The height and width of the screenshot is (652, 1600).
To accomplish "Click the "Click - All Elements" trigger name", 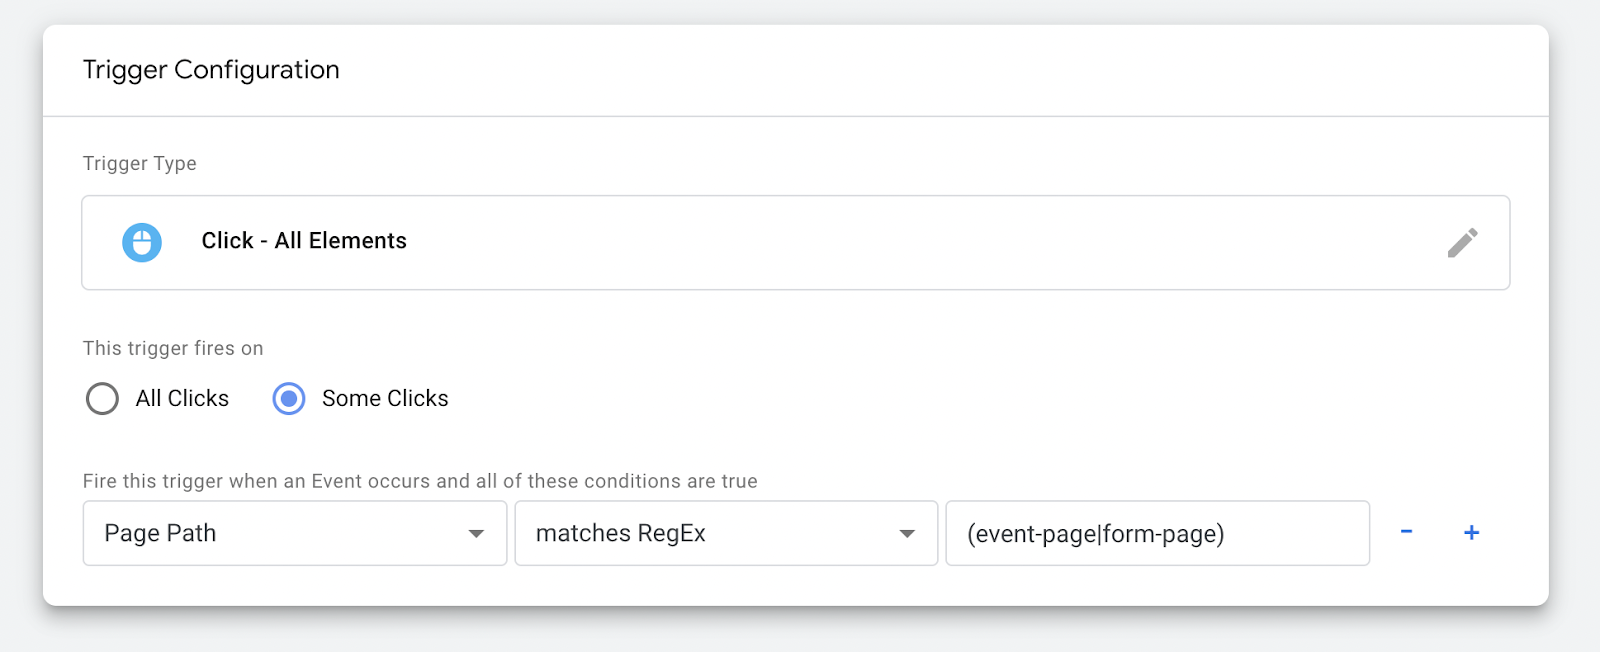I will click(304, 241).
